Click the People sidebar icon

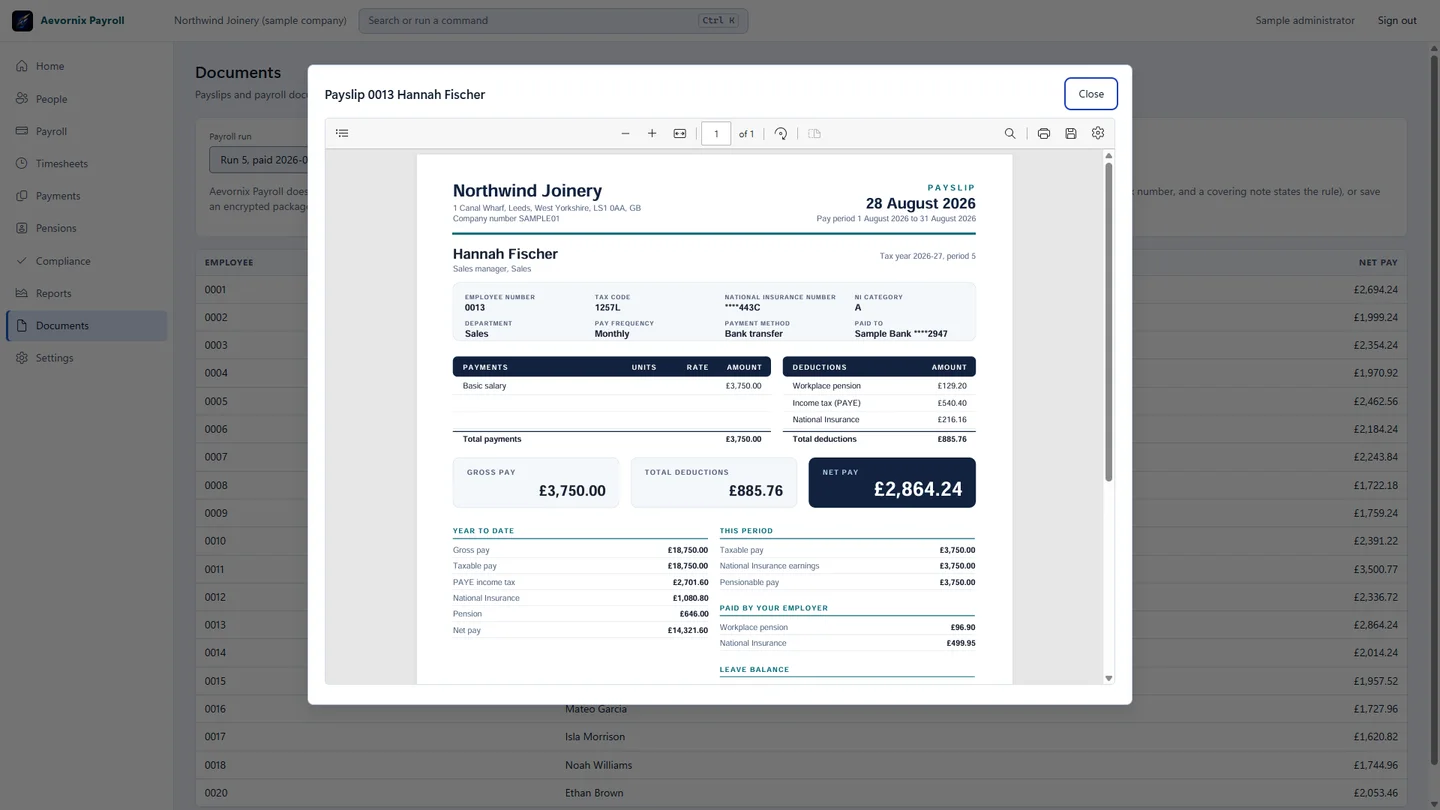tap(22, 99)
